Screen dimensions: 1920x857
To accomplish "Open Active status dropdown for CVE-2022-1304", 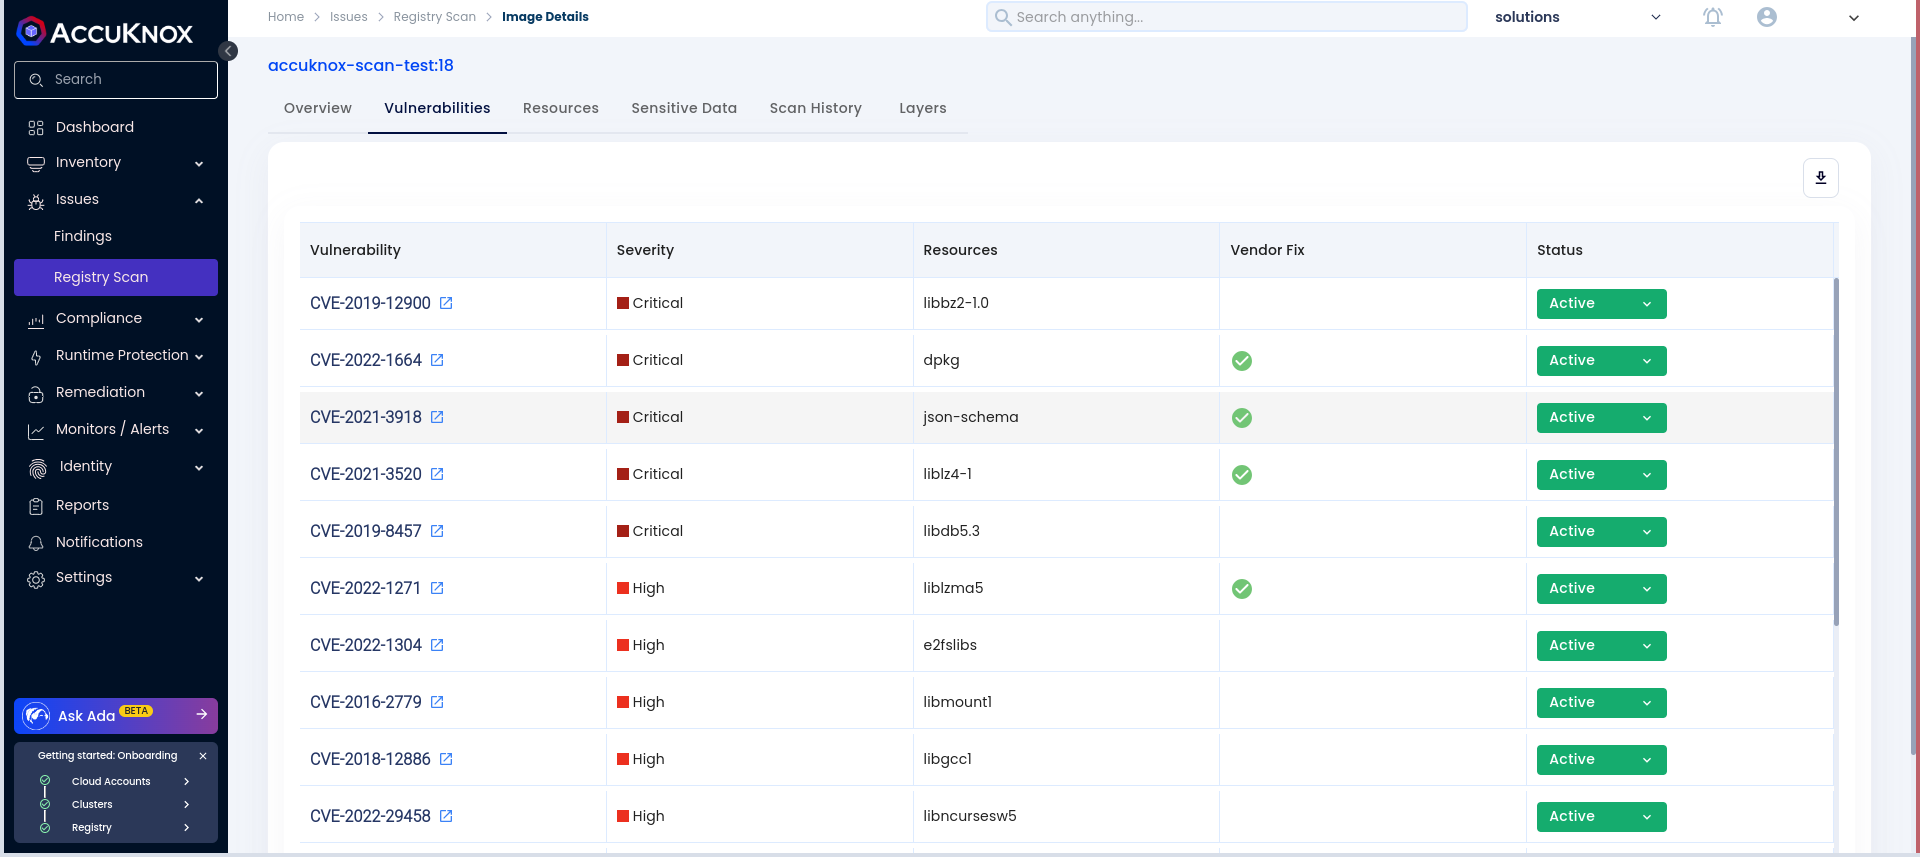I will (1601, 646).
